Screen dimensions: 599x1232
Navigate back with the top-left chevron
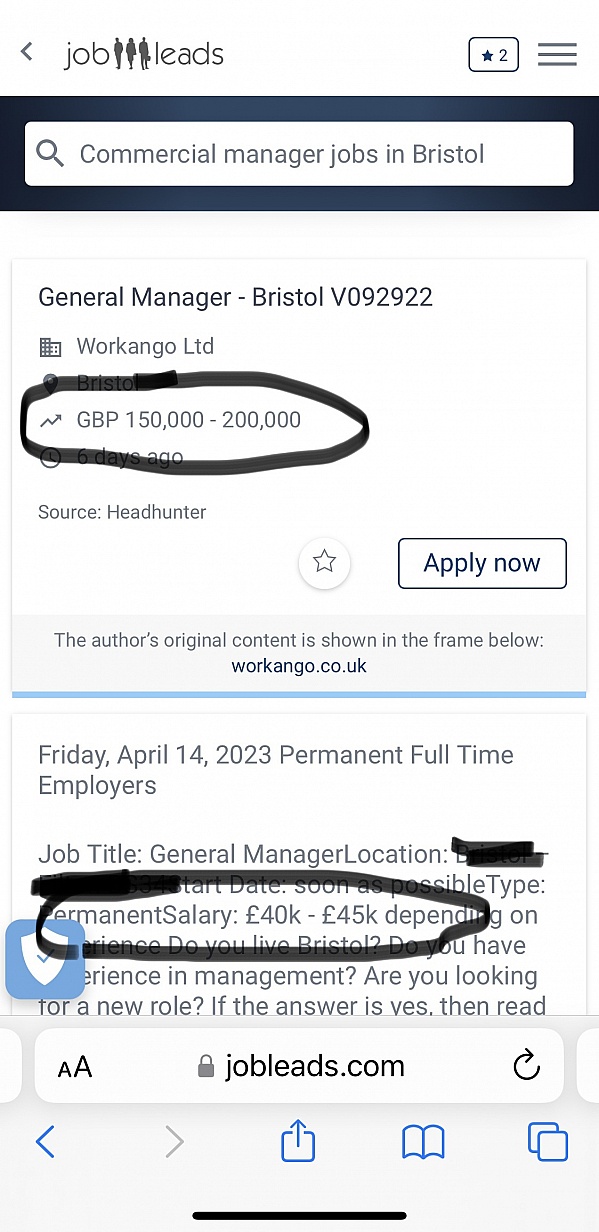click(26, 52)
